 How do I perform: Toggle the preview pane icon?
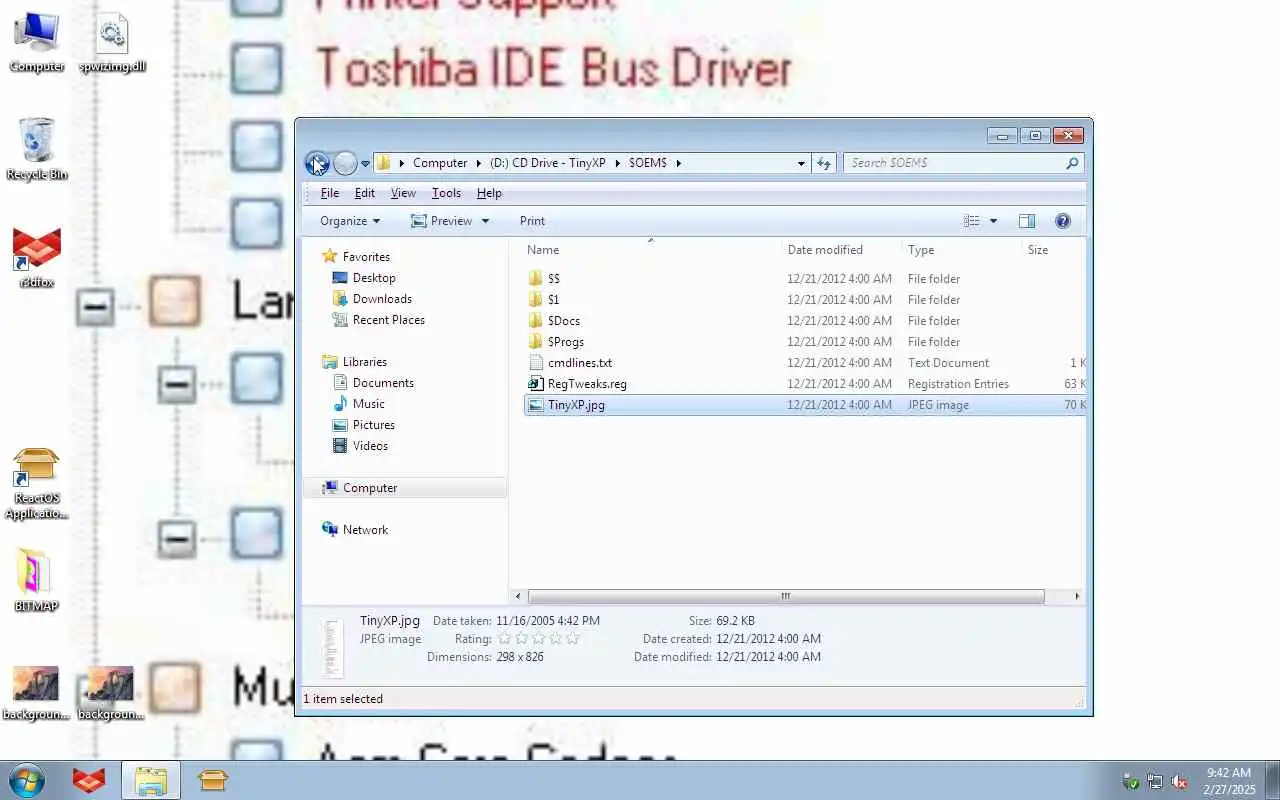coord(1027,221)
